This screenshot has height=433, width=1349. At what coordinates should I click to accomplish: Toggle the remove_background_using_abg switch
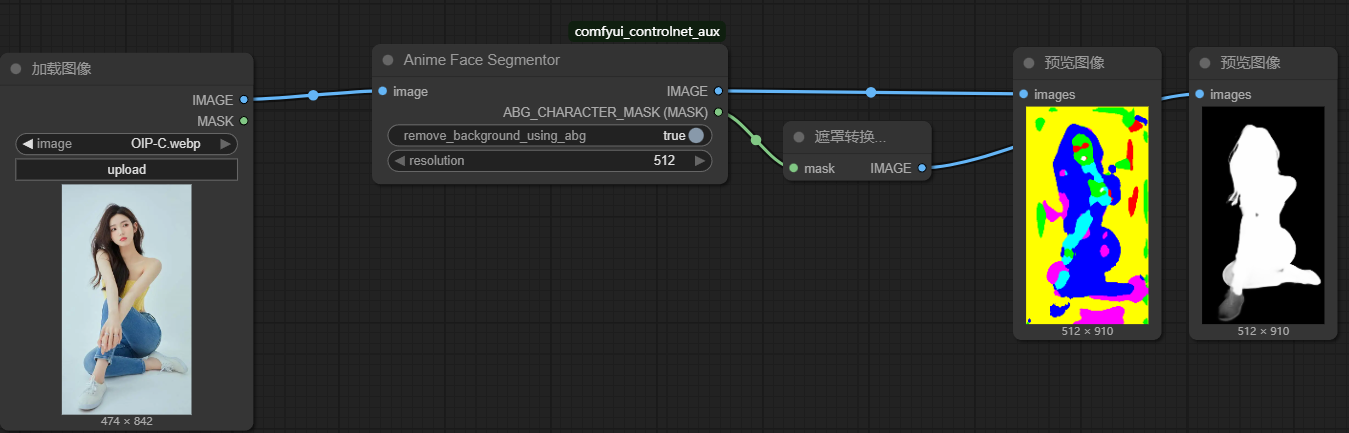(696, 135)
